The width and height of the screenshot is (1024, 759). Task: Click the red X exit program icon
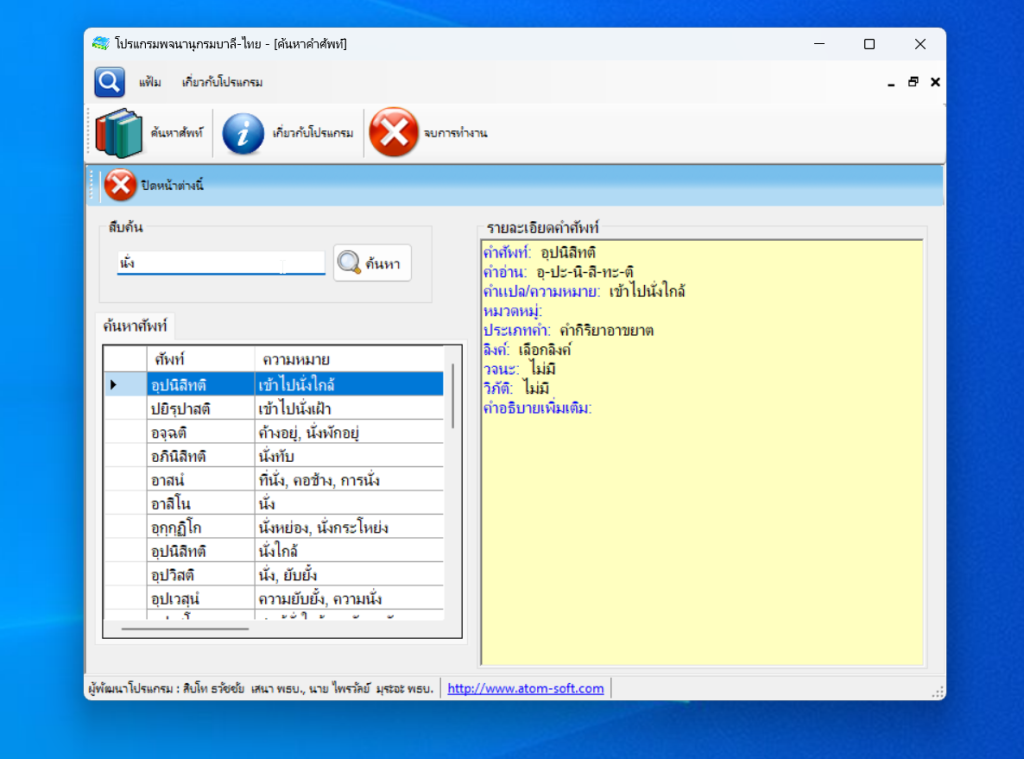click(x=393, y=133)
